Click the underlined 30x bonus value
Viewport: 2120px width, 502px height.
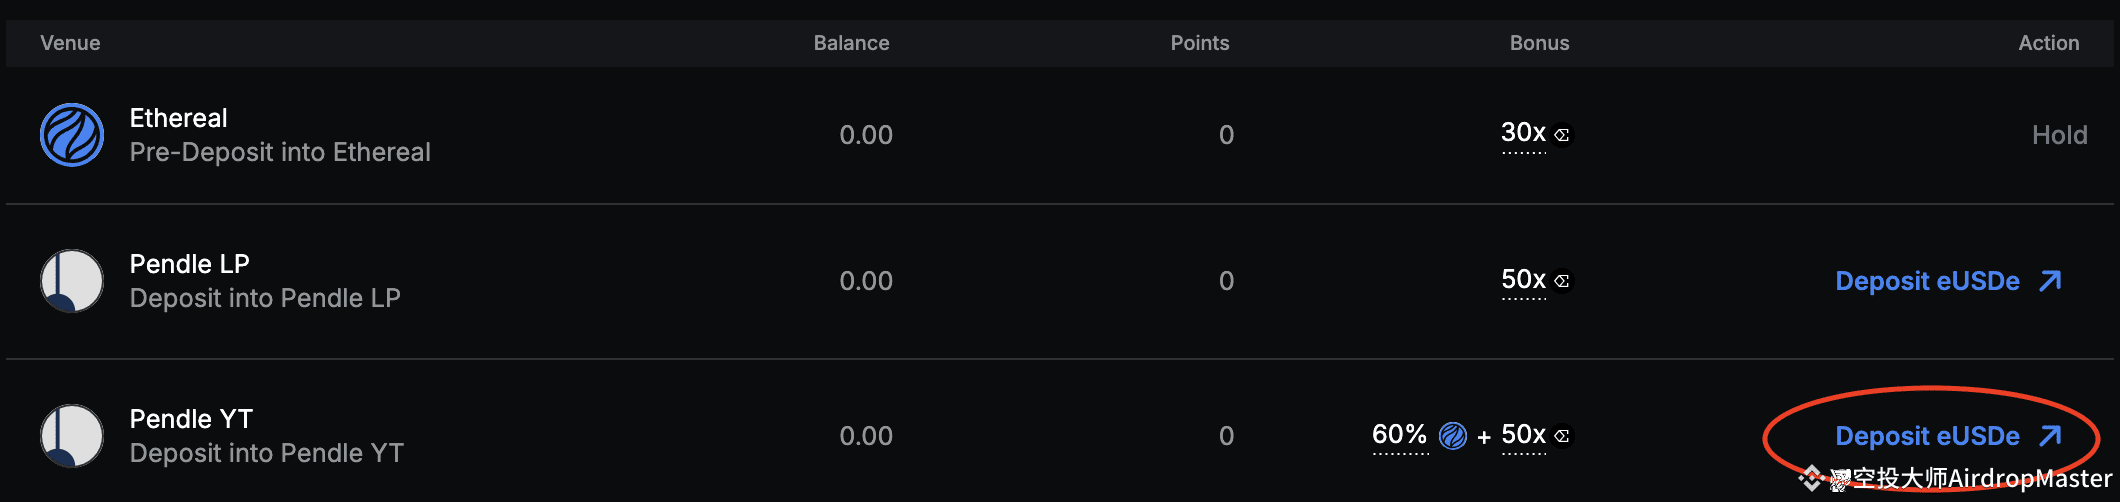[1523, 133]
